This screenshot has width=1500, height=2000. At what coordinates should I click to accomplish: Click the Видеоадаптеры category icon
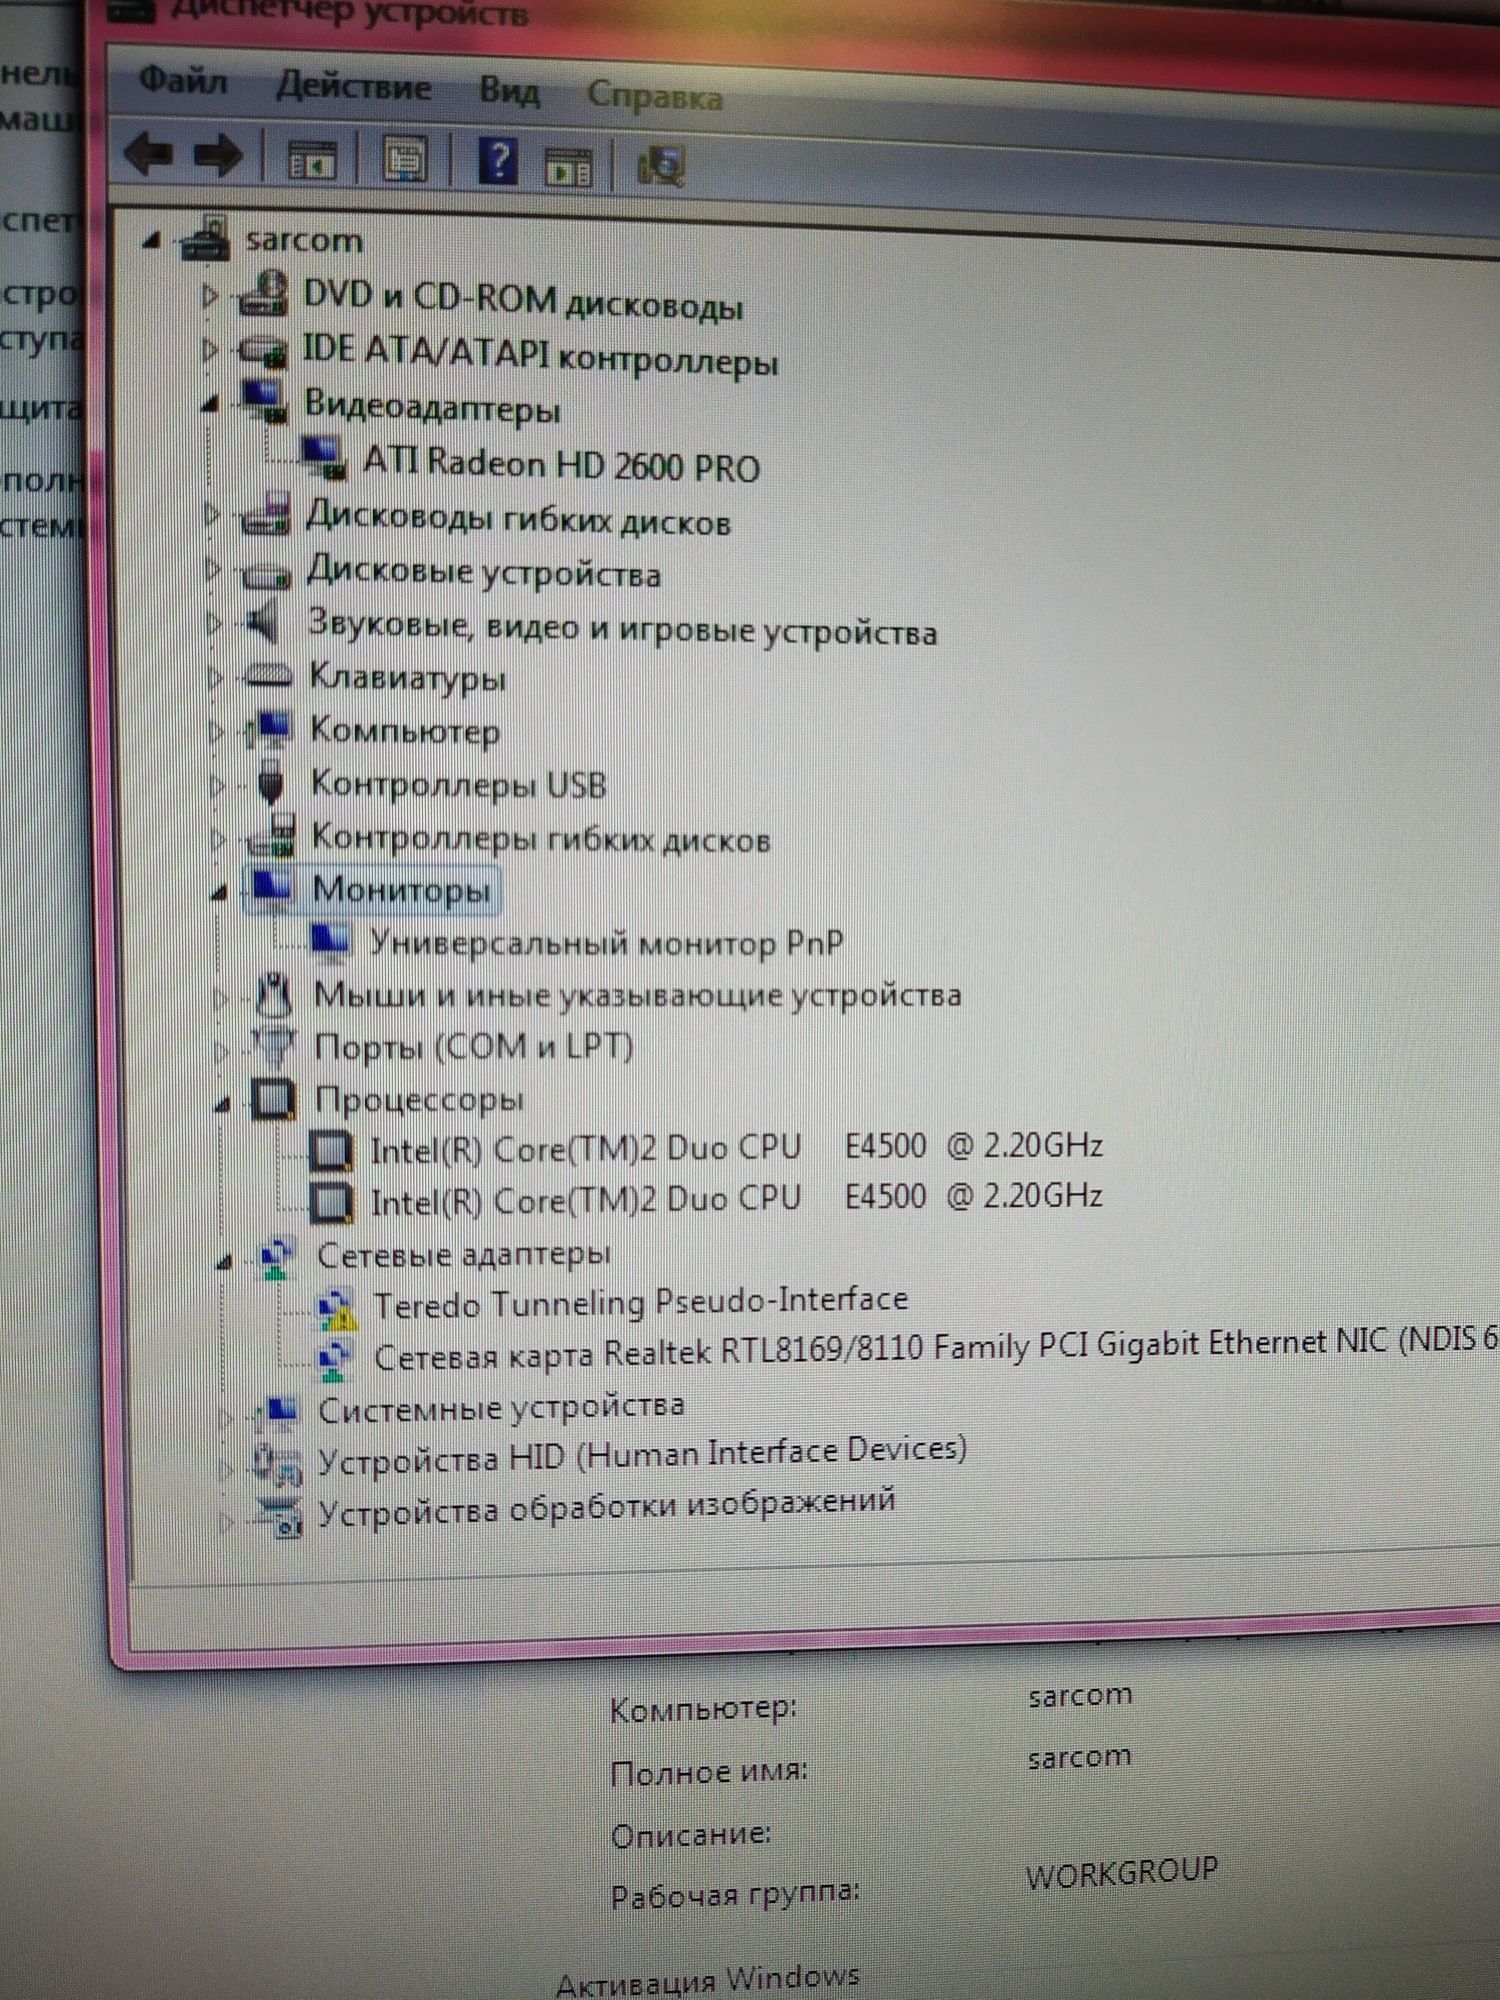point(264,401)
